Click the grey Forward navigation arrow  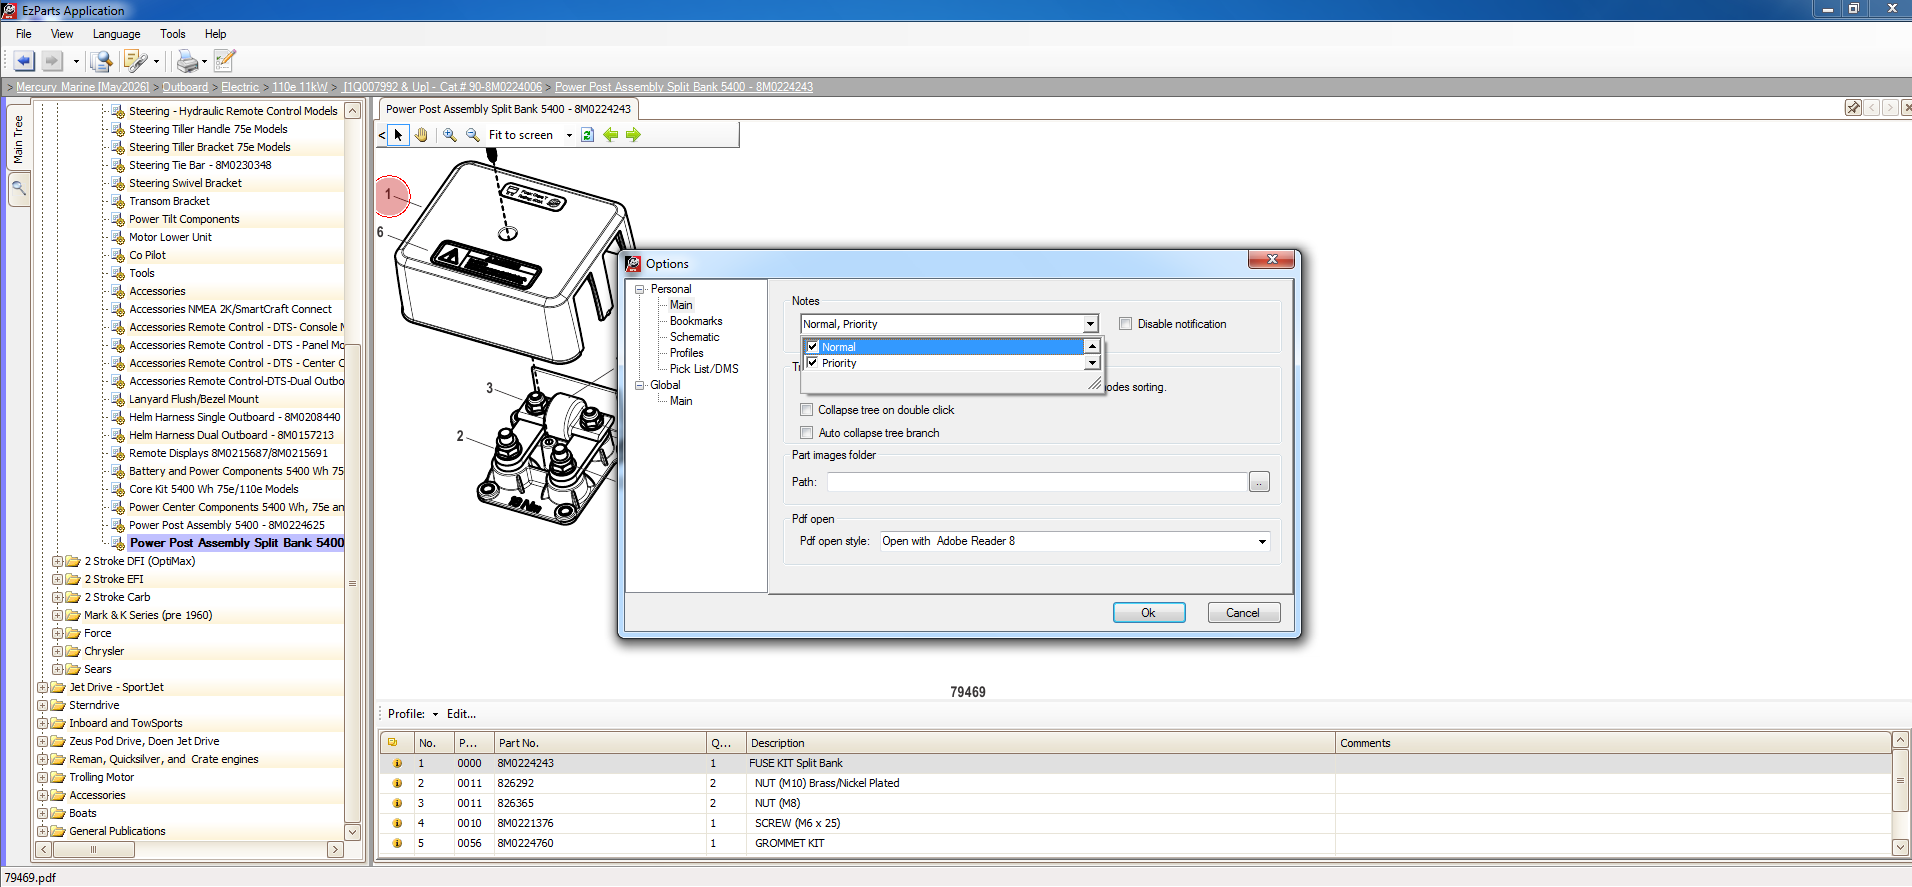[53, 61]
